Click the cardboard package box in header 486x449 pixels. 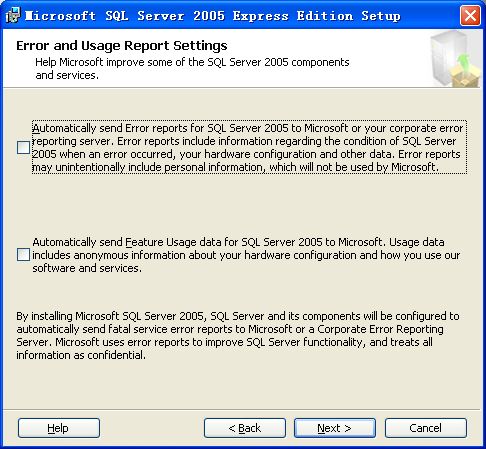coord(466,77)
